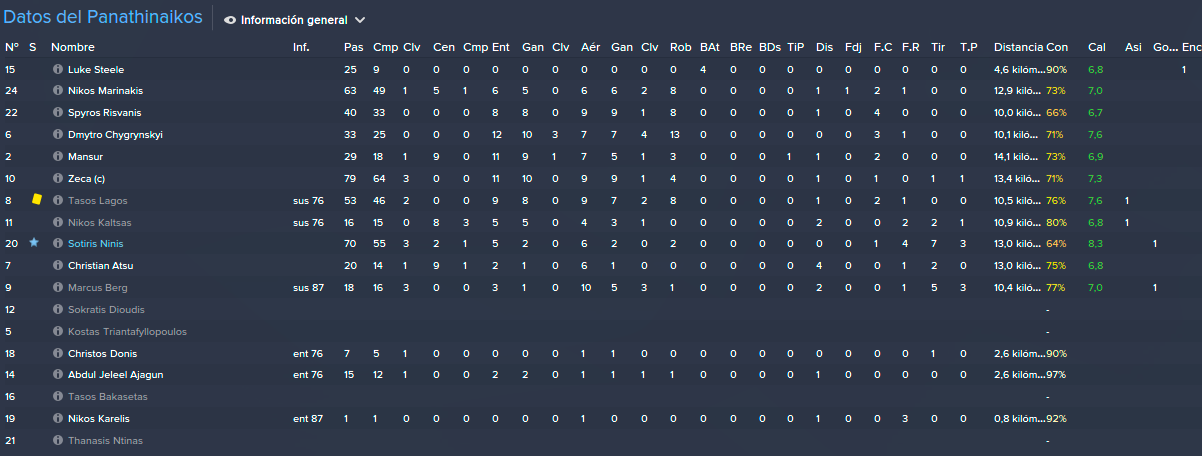The image size is (1202, 456).
Task: Select 'ent 87' info for Nikos Karelis
Action: click(308, 419)
